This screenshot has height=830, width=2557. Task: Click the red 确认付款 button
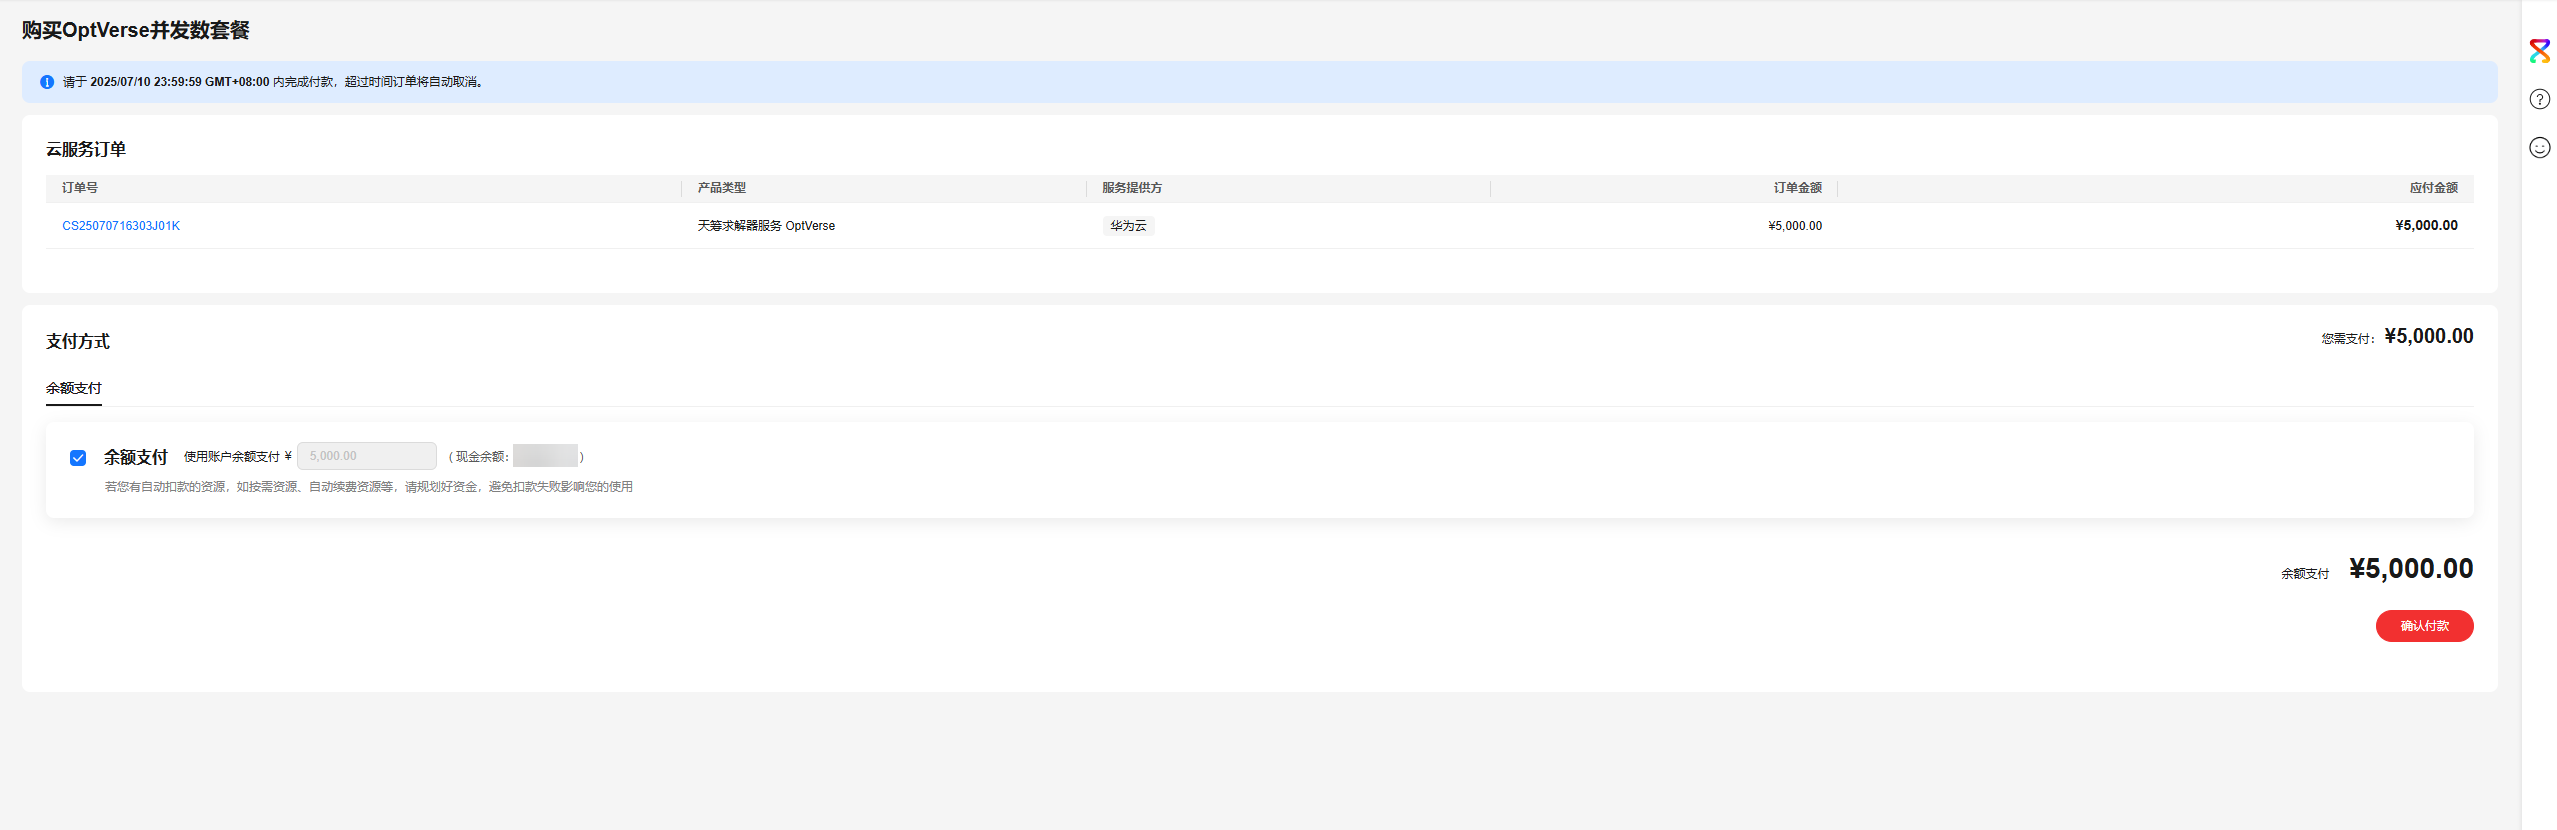pyautogui.click(x=2424, y=626)
